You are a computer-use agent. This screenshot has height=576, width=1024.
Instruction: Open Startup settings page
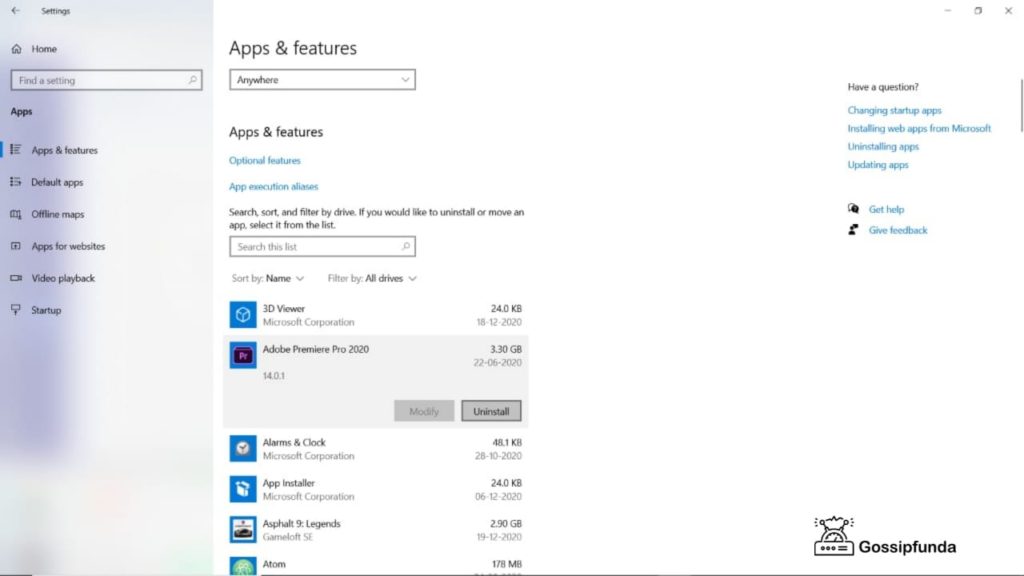click(46, 310)
